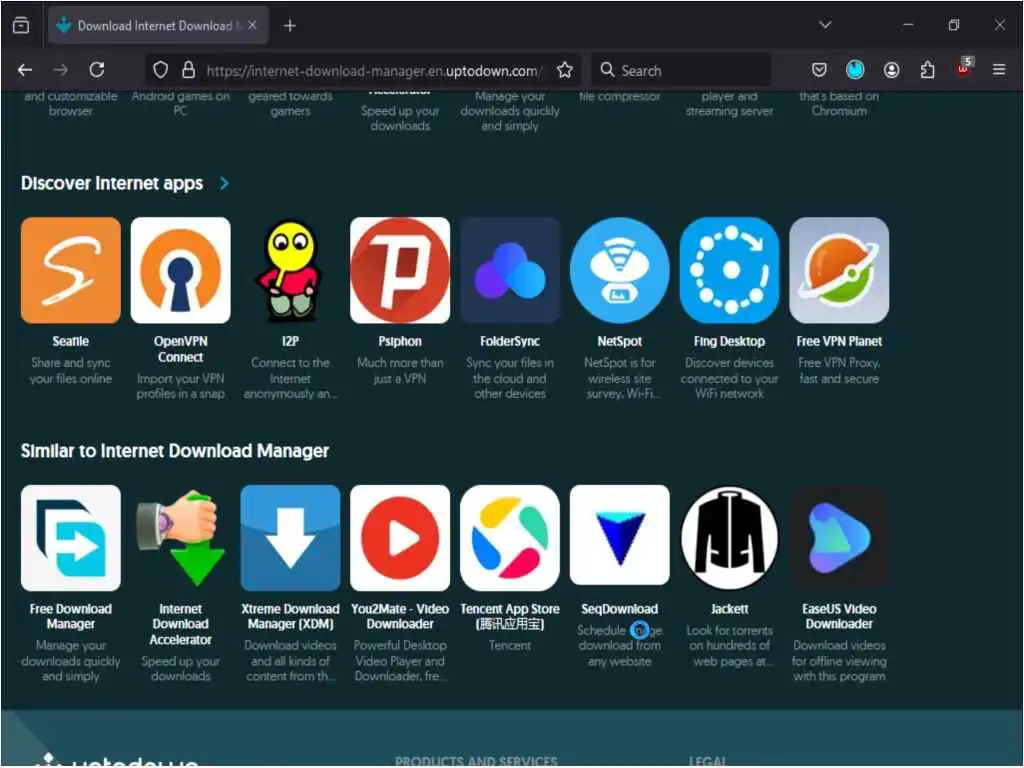Screen dimensions: 1024x768
Task: Open the SeqDownload app icon
Action: click(619, 535)
